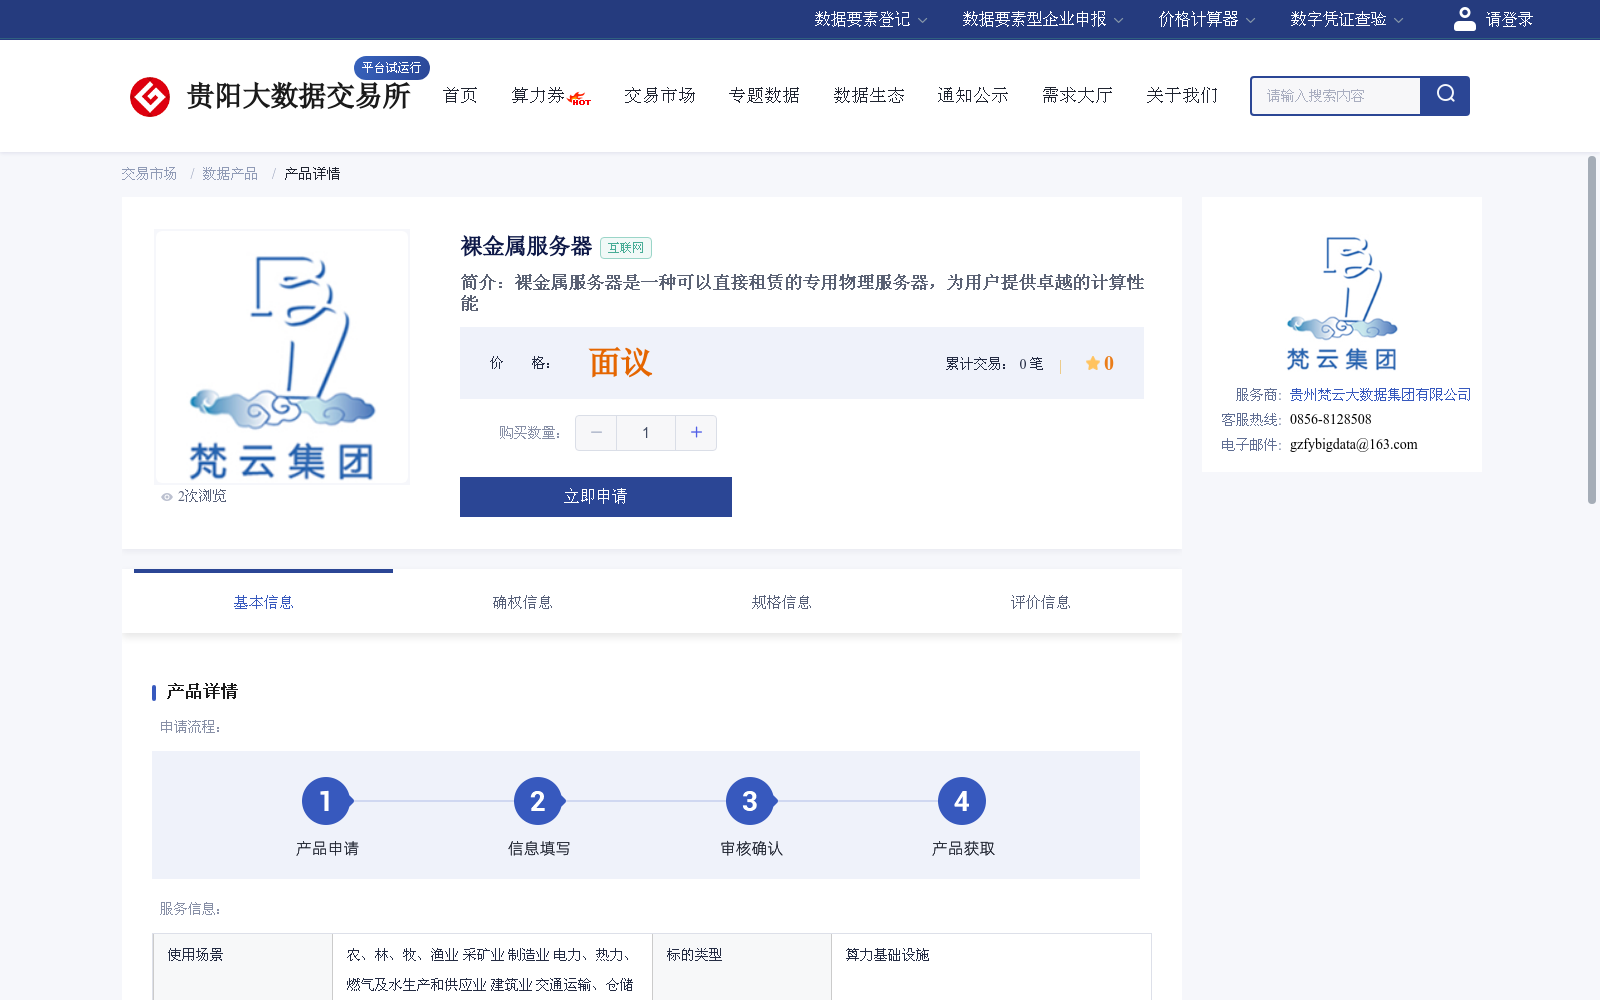Click the step 2 信息填写 circle
This screenshot has width=1600, height=1000.
[x=538, y=801]
